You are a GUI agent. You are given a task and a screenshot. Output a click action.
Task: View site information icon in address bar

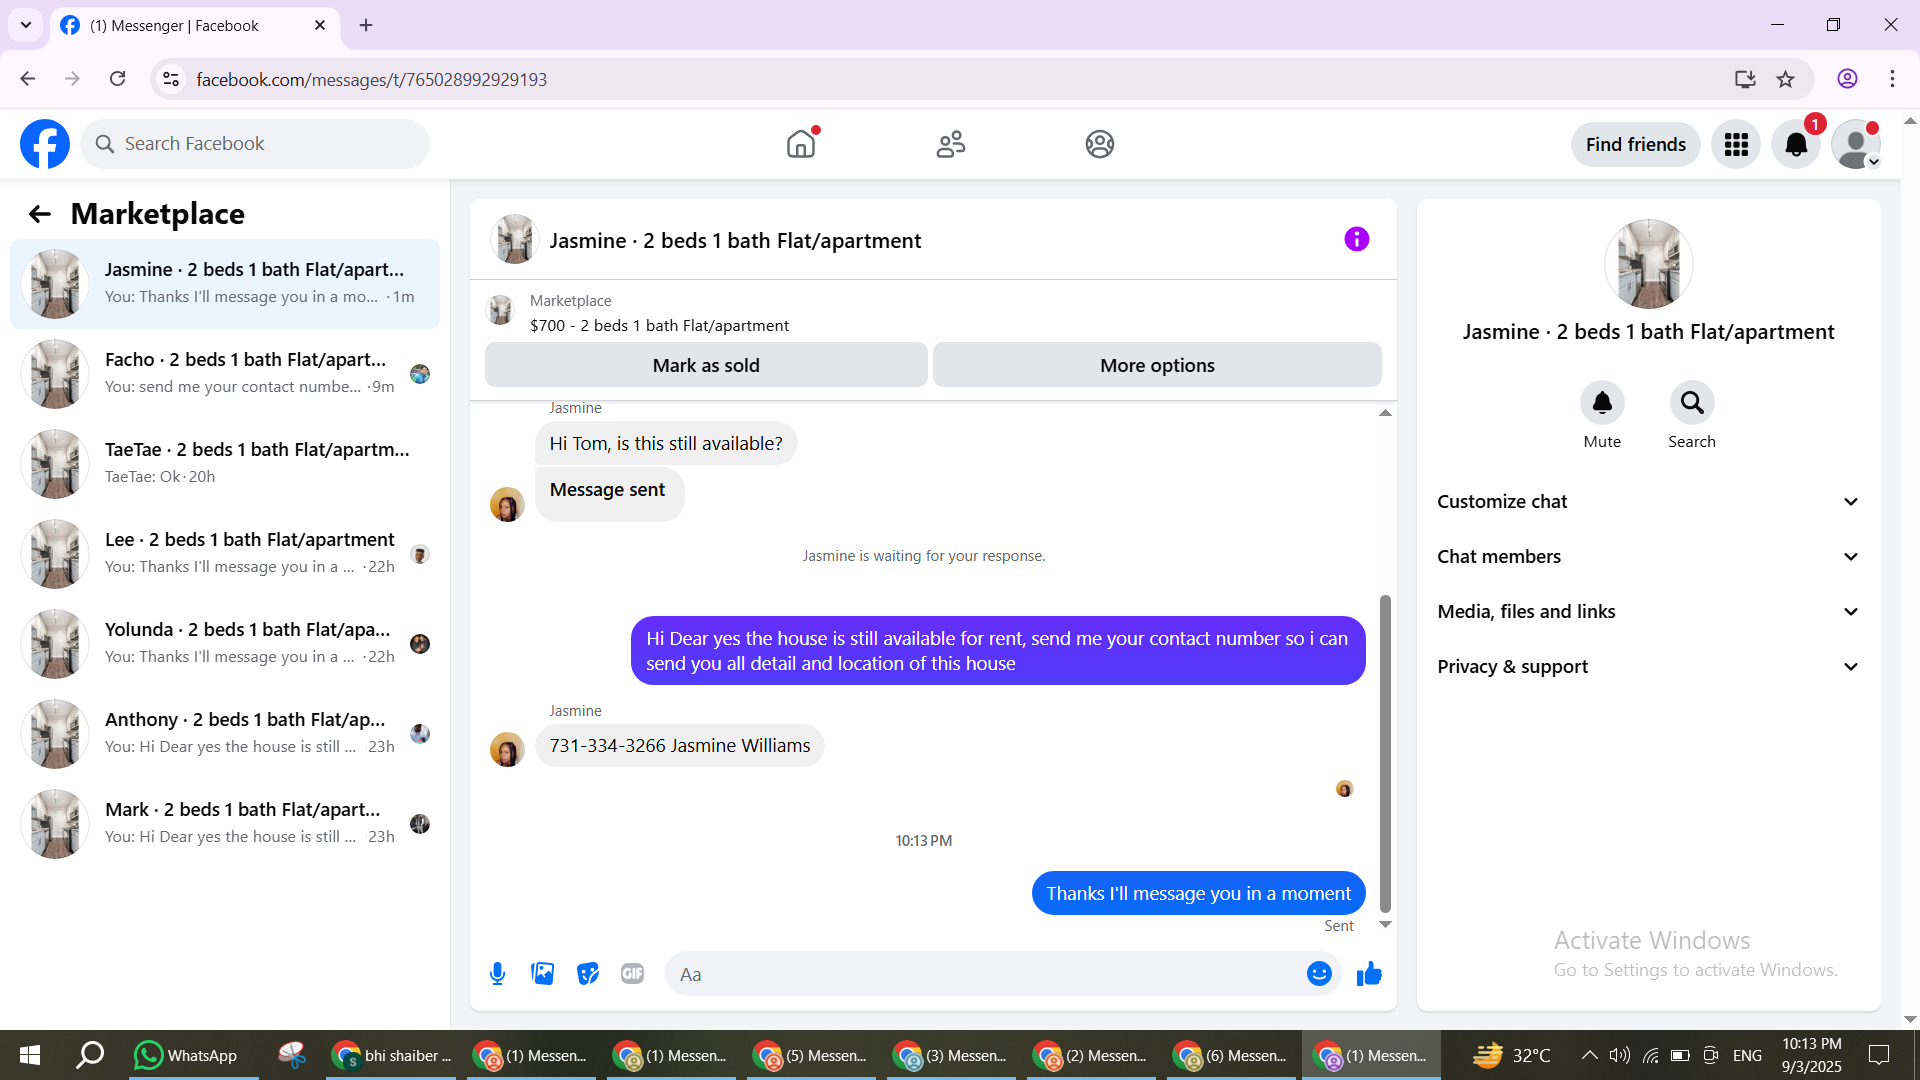click(171, 79)
